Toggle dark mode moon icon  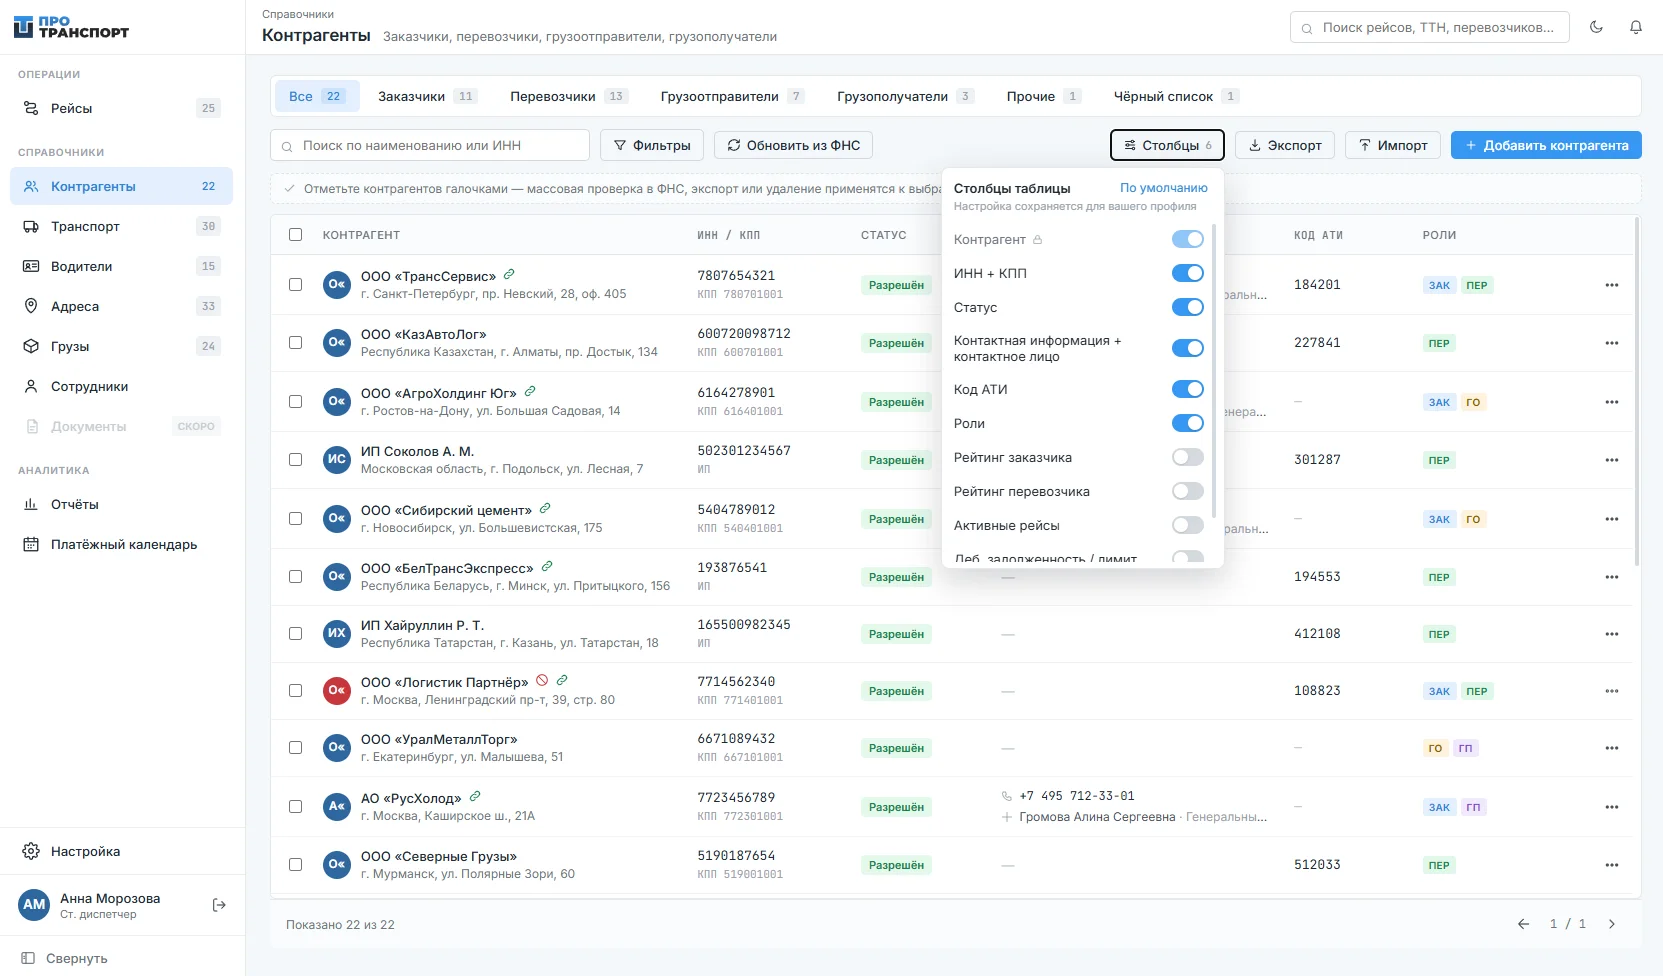(1596, 27)
